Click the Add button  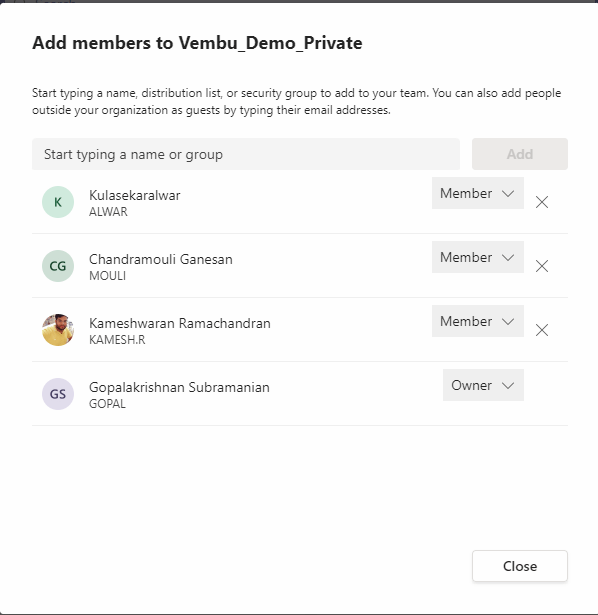click(x=520, y=154)
